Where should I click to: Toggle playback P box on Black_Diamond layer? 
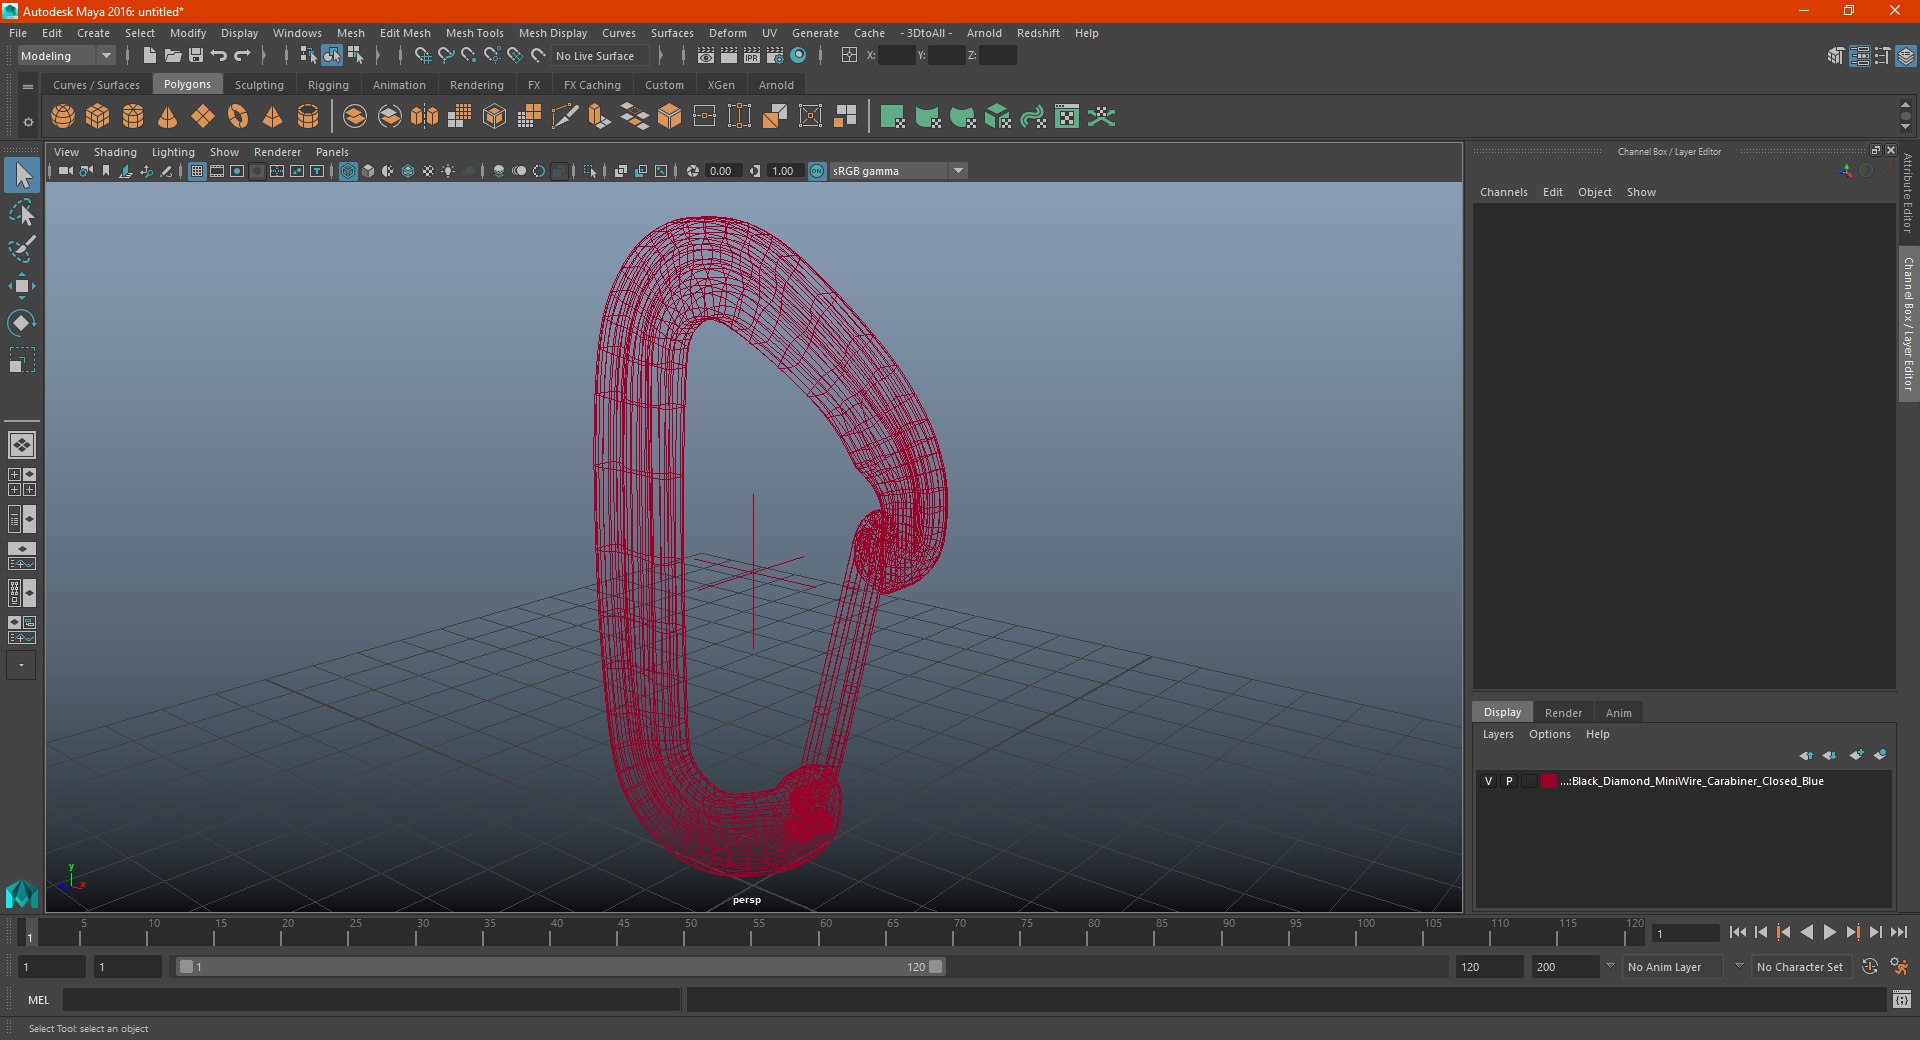(x=1509, y=781)
